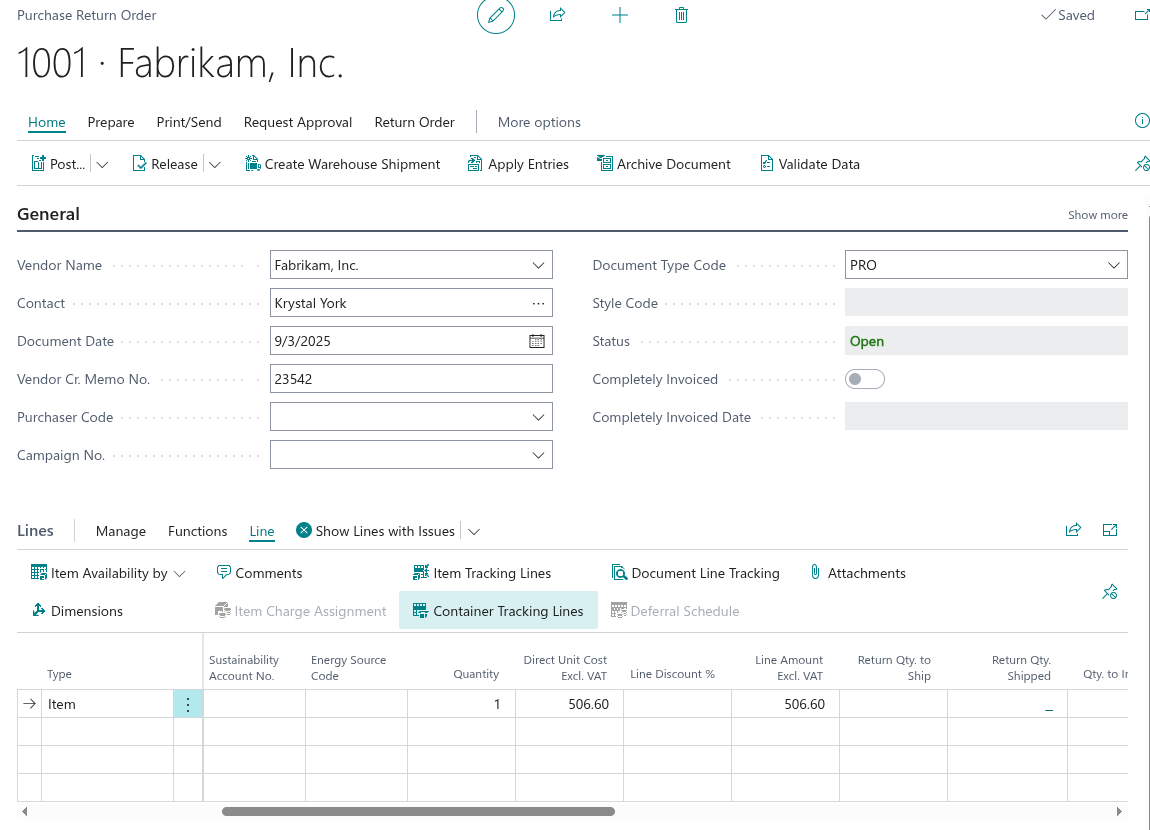
Task: Open line Attachments
Action: 857,573
